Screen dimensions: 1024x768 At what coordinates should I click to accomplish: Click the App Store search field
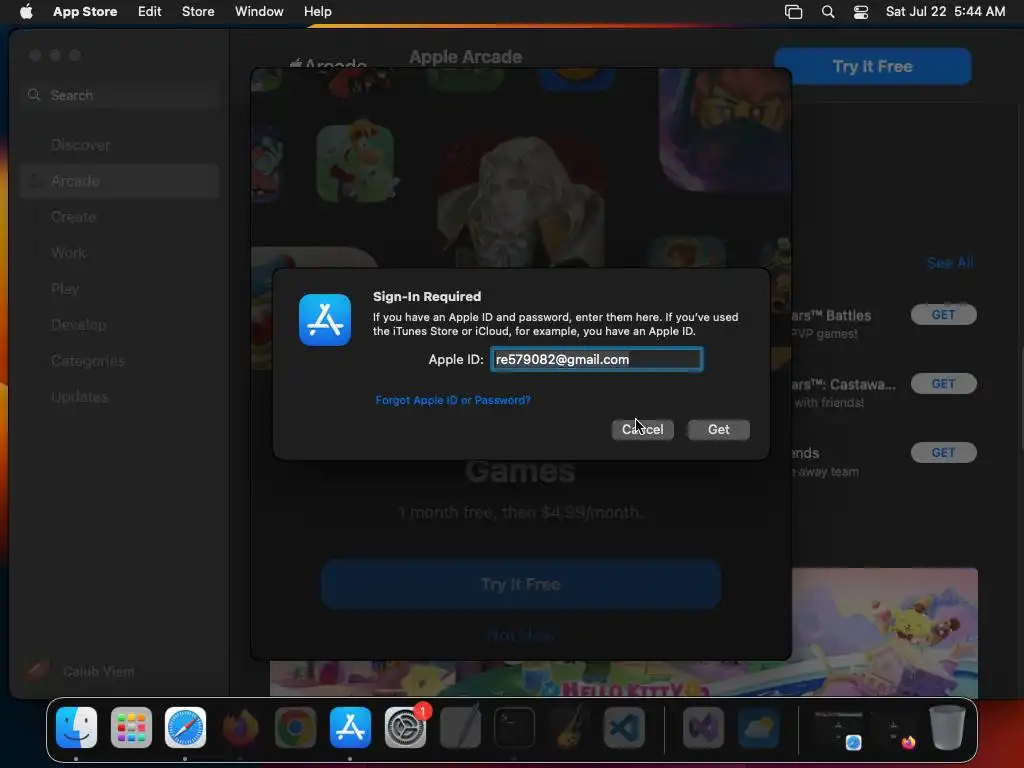pyautogui.click(x=121, y=95)
